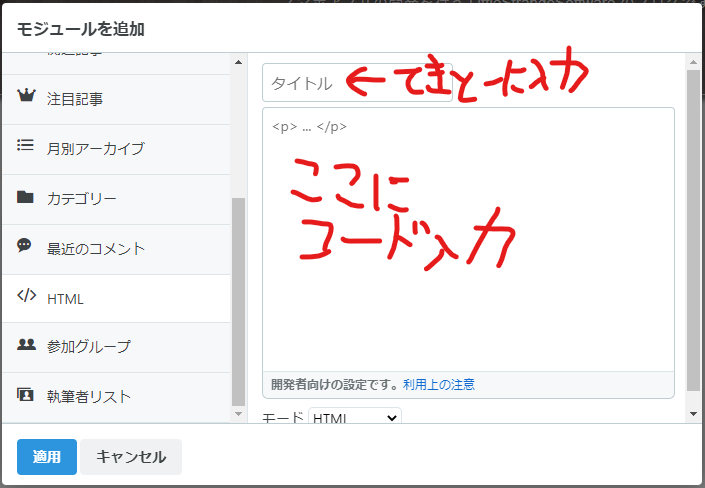Click the folder icon beside カテゴリー
705x488 pixels.
tap(25, 197)
